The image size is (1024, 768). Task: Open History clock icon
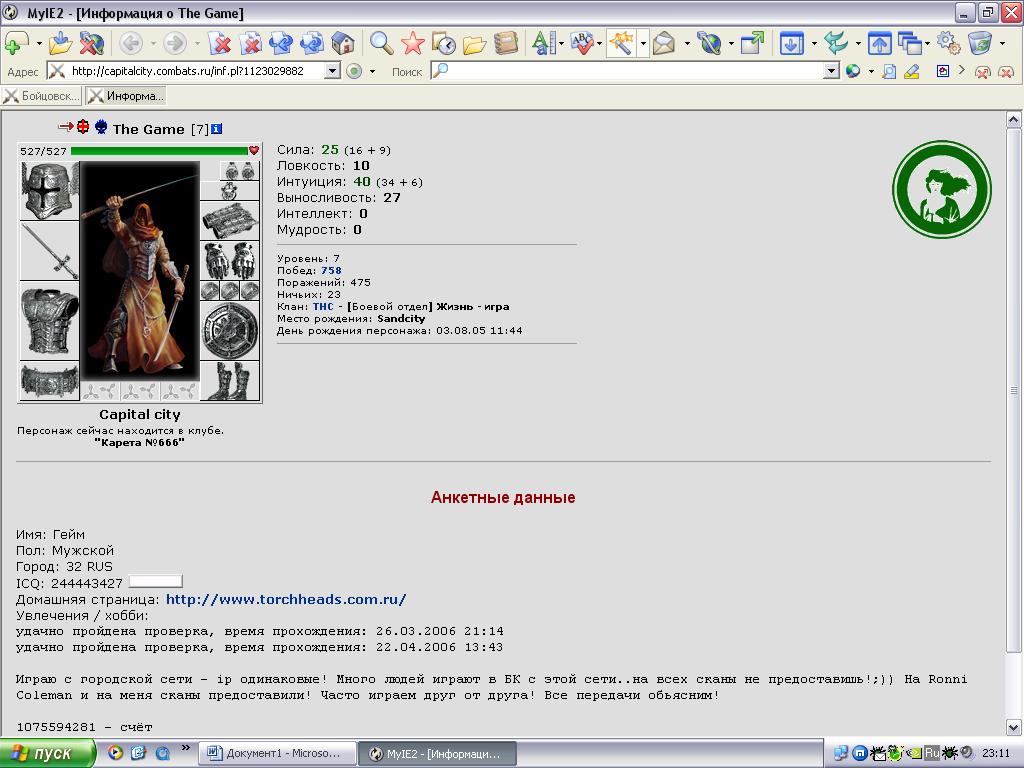[x=443, y=43]
